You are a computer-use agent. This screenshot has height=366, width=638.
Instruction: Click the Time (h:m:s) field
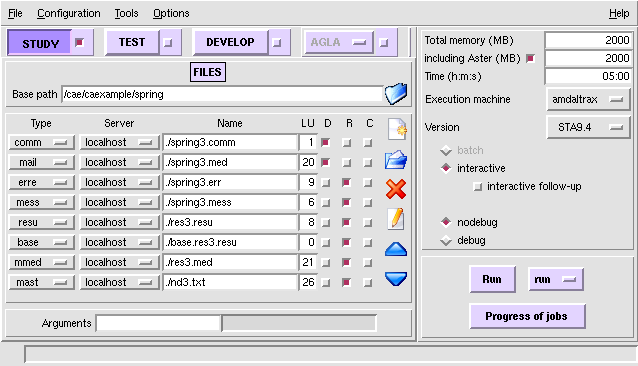(588, 76)
